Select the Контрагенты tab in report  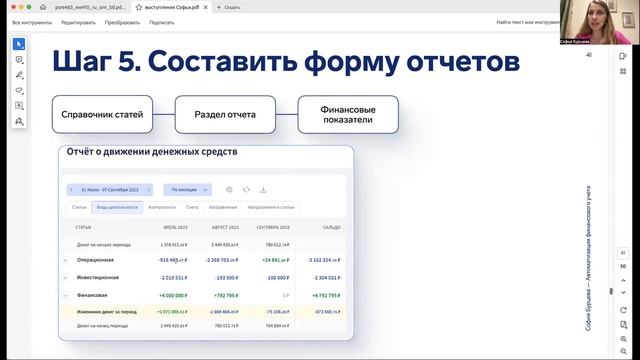(162, 207)
